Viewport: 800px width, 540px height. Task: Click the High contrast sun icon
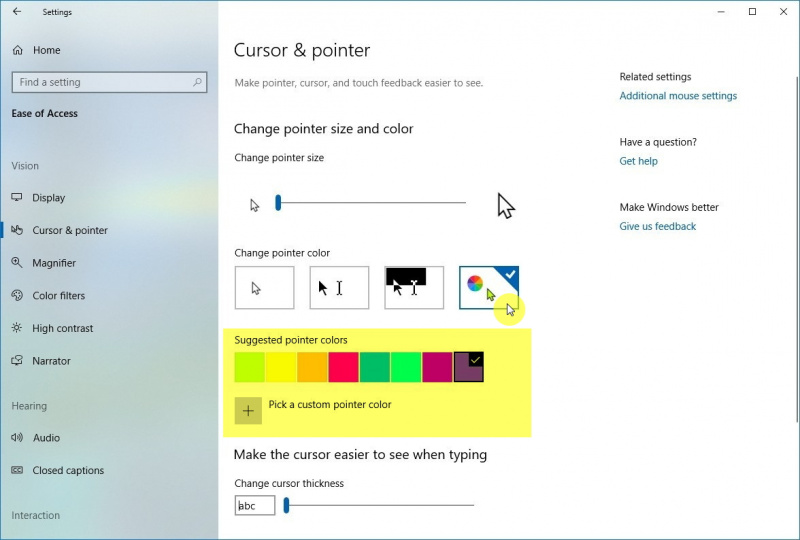(x=17, y=328)
